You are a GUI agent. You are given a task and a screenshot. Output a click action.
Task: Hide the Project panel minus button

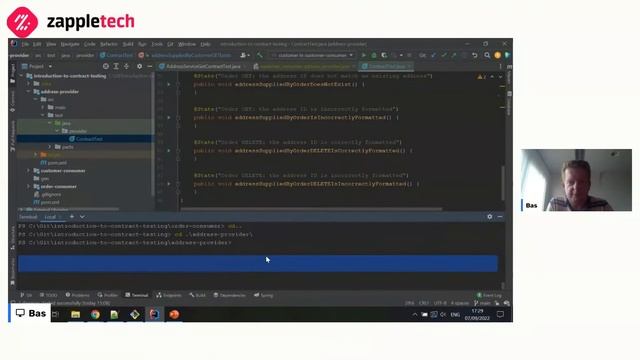click(149, 66)
